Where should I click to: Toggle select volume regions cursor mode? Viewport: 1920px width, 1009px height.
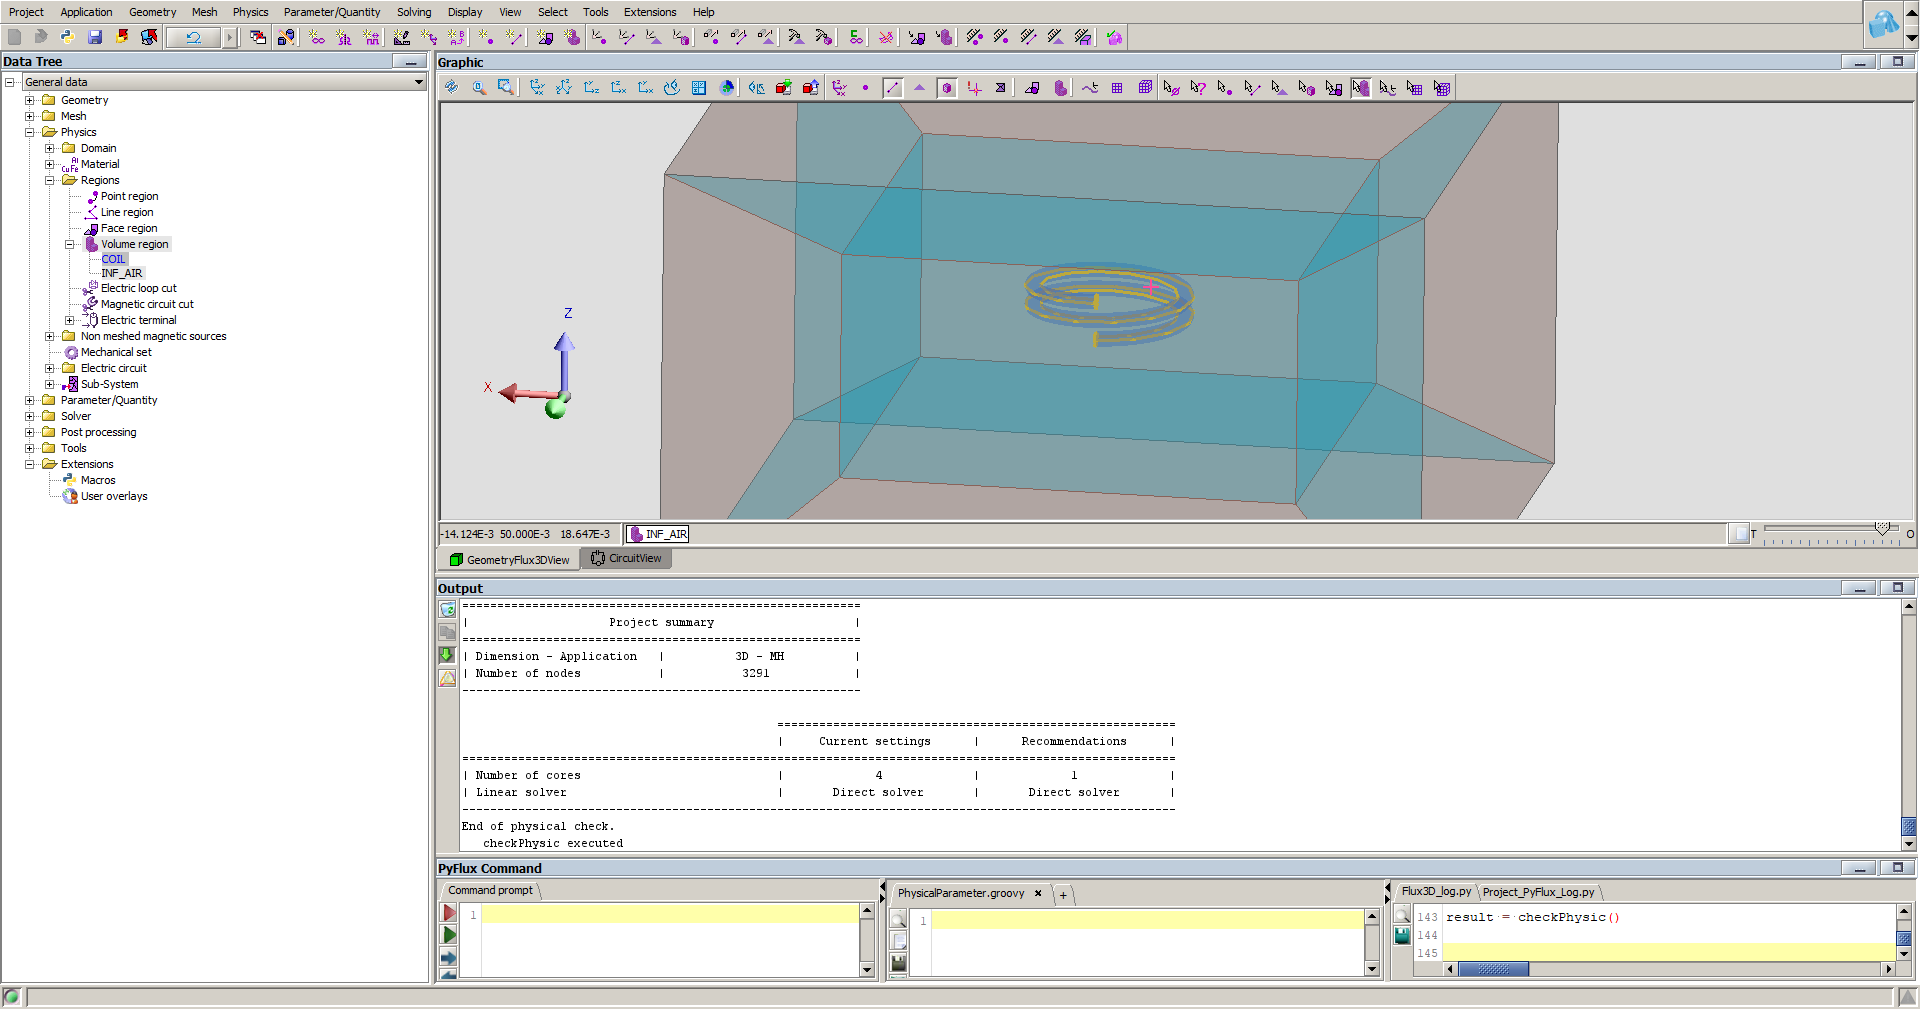point(1361,88)
